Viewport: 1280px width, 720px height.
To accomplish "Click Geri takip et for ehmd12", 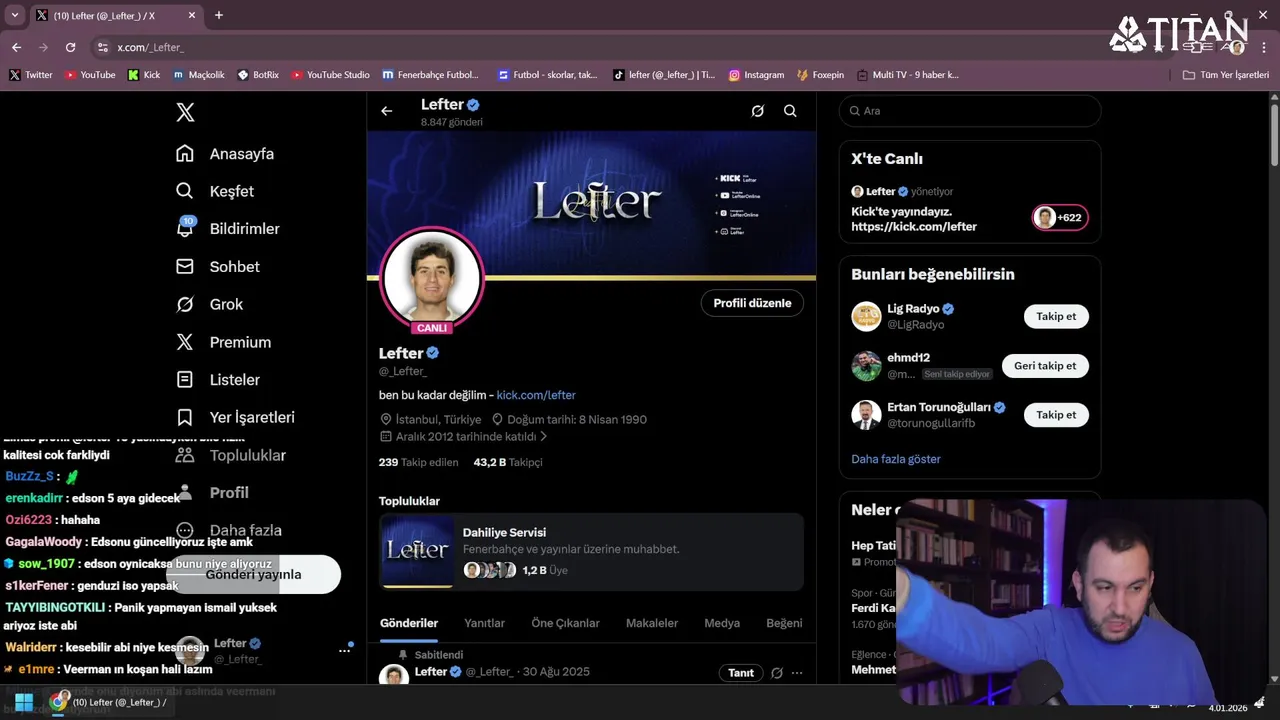I will 1045,366.
